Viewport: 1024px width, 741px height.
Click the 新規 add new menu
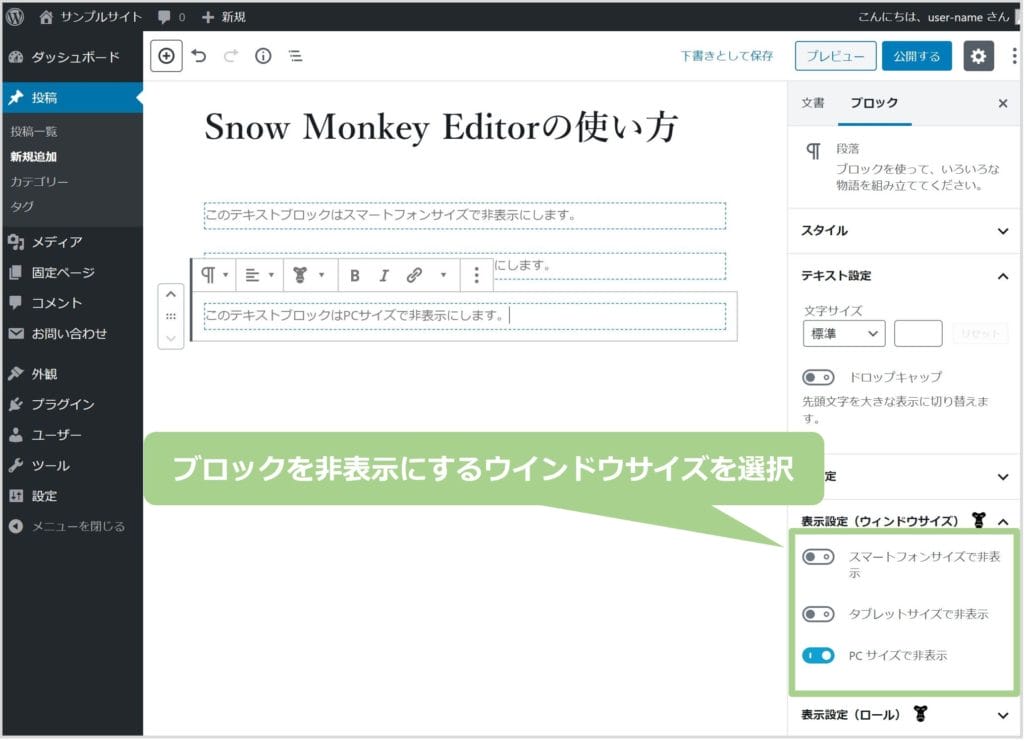point(223,17)
